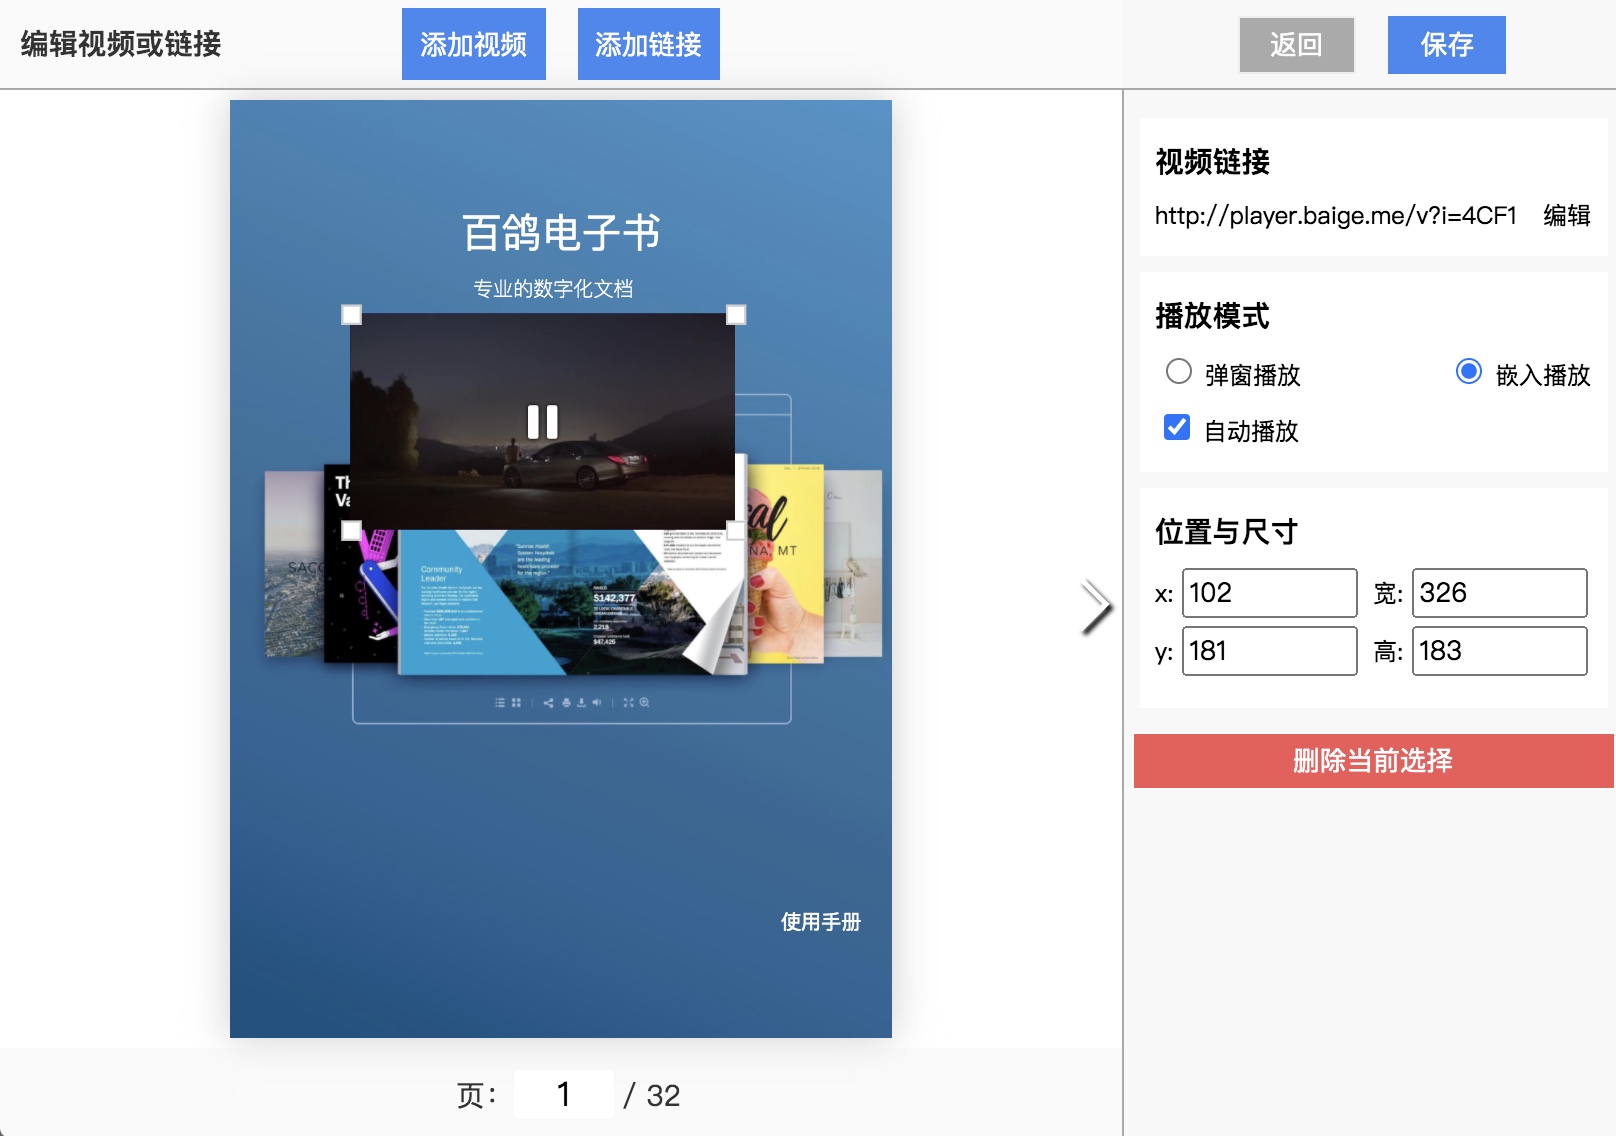
Task: Click the top-left resize handle of video
Action: [351, 315]
